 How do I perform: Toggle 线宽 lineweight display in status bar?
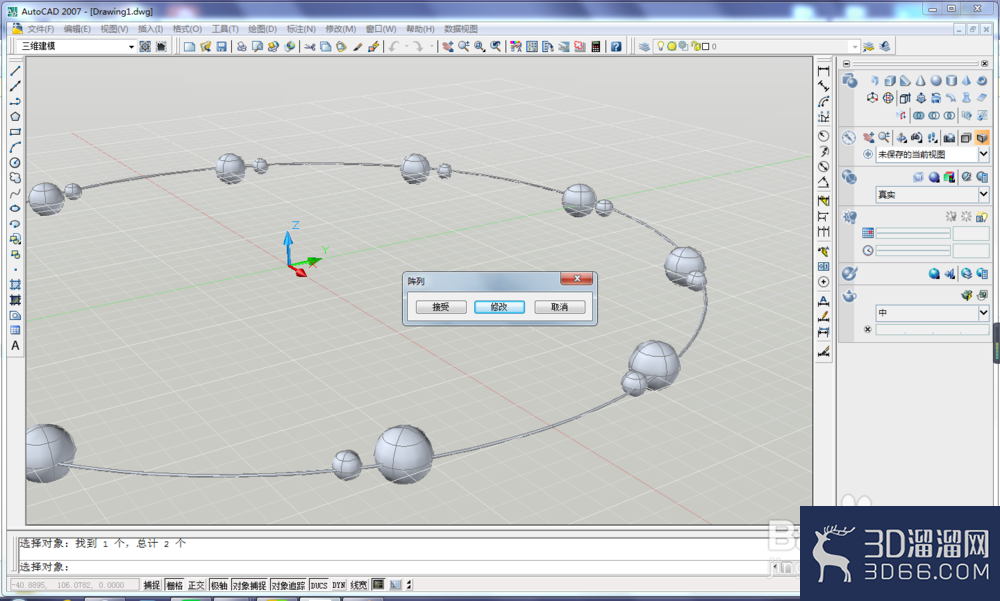tap(359, 585)
